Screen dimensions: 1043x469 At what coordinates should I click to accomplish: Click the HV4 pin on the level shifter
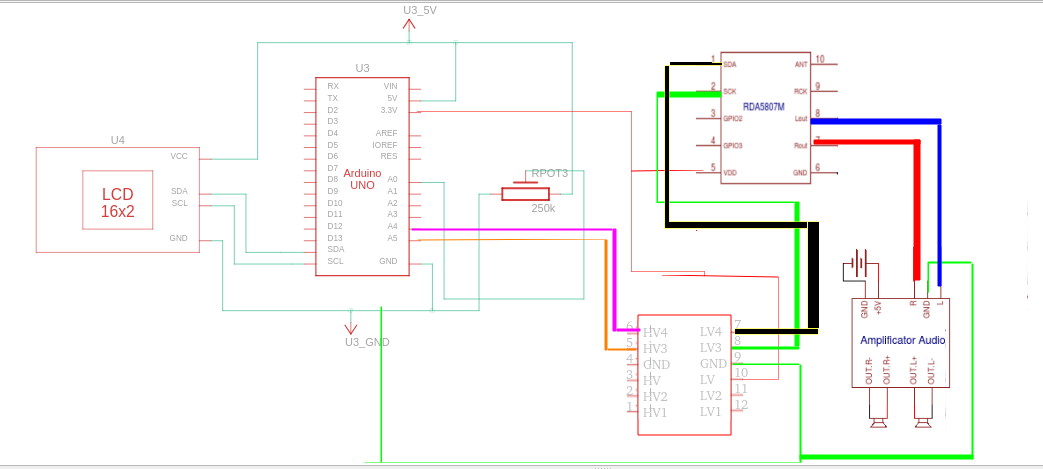pos(655,332)
